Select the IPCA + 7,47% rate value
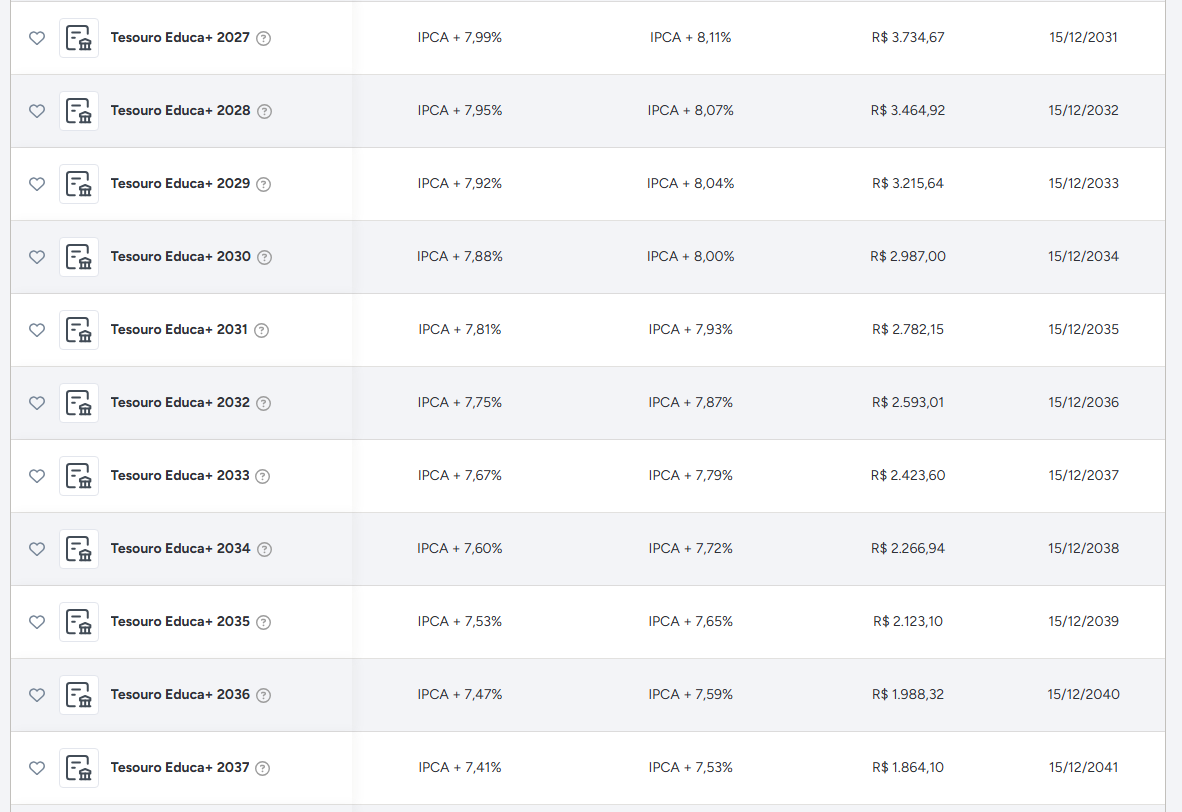Viewport: 1182px width, 812px height. coord(460,694)
